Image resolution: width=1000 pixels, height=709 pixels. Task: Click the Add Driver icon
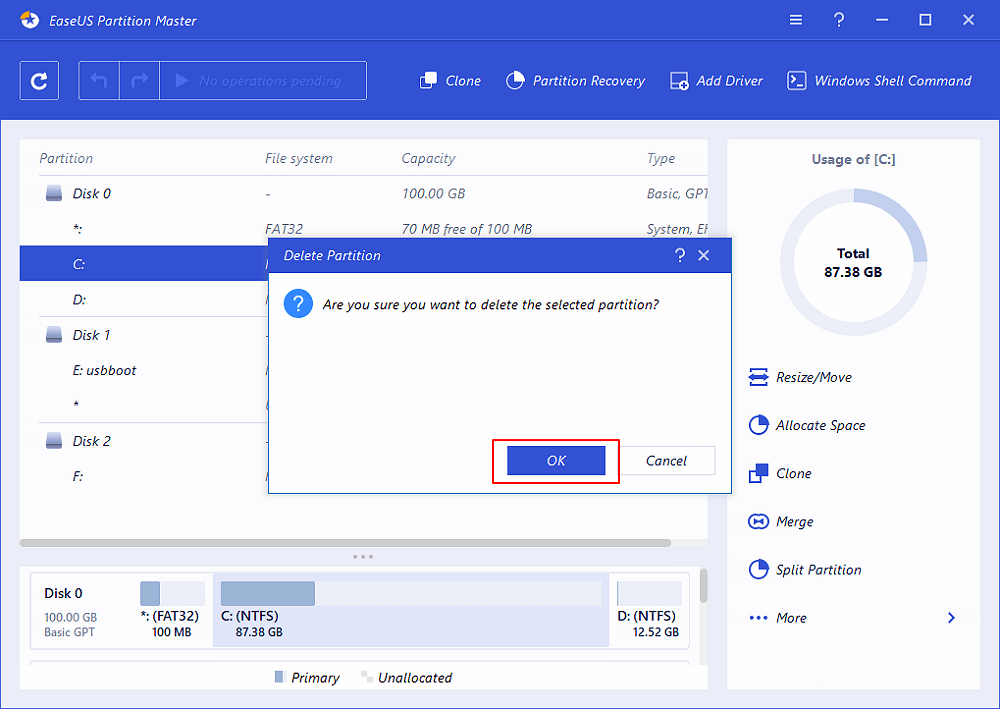pos(679,81)
